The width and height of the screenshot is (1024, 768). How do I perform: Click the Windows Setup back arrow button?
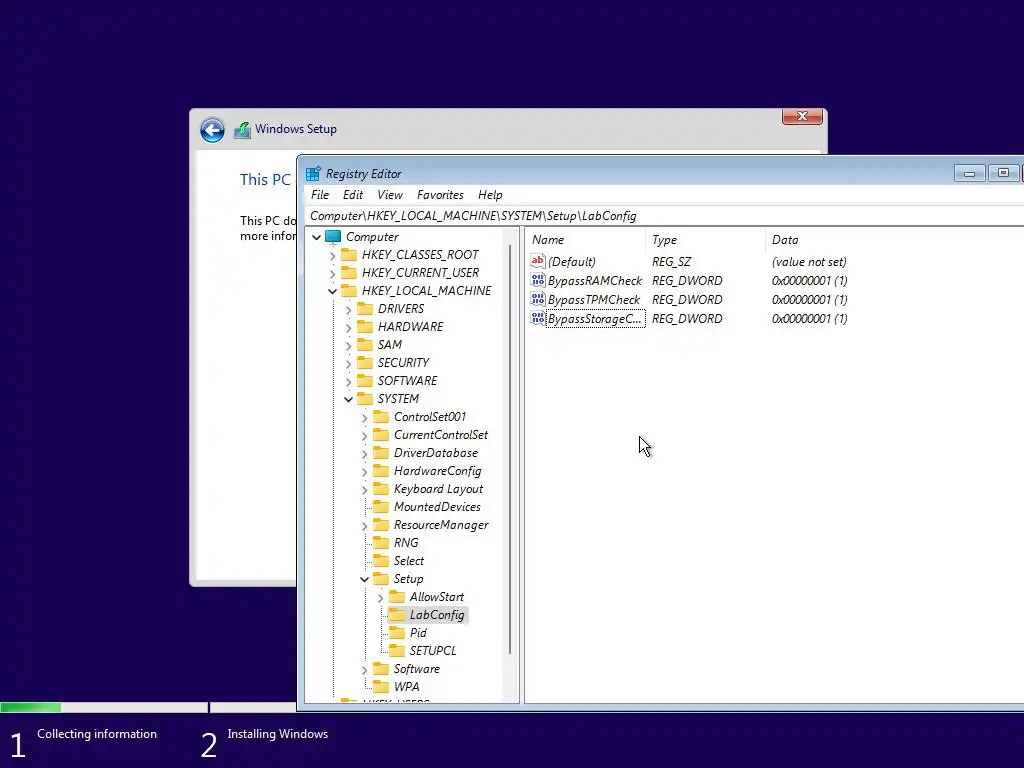click(212, 130)
